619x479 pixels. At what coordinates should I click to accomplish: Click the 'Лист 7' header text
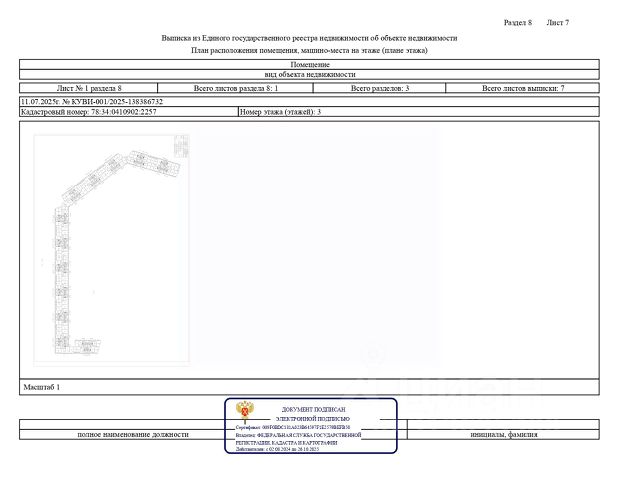[557, 23]
